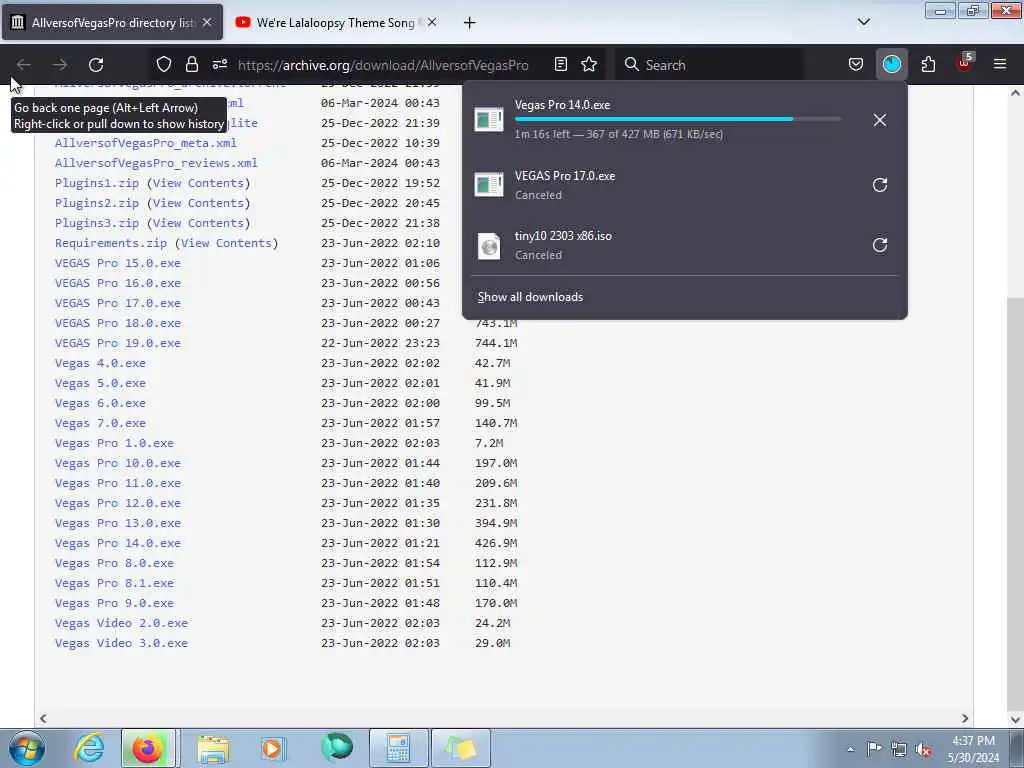Show hidden tray icons arrow
Screen dimensions: 1024x768
pyautogui.click(x=850, y=749)
